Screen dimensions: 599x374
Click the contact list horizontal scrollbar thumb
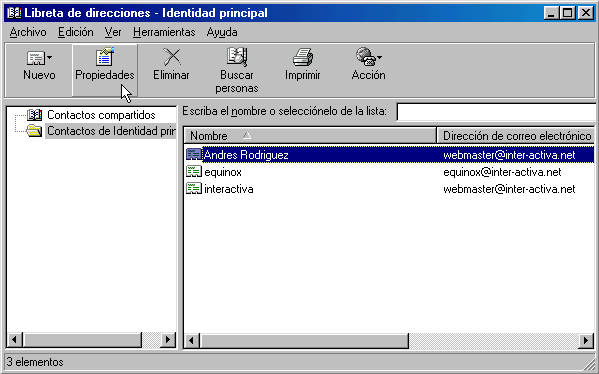point(304,340)
